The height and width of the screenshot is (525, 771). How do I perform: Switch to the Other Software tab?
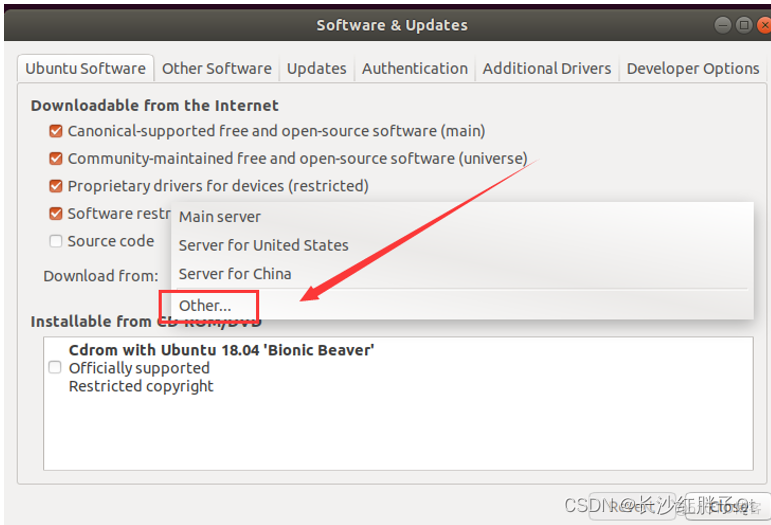click(216, 69)
